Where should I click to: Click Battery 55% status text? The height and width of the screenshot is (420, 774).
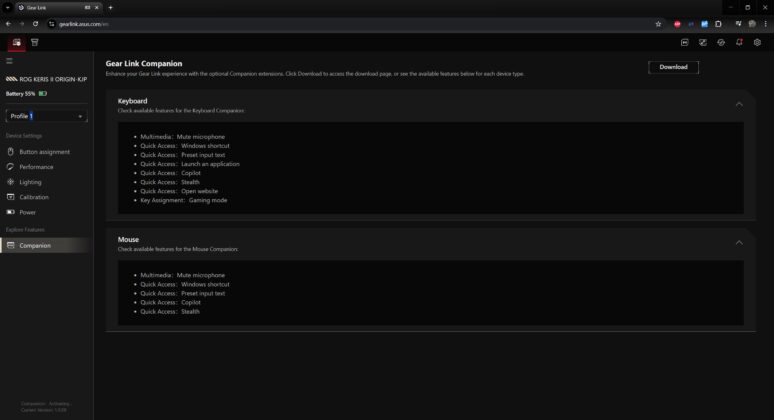click(x=20, y=94)
